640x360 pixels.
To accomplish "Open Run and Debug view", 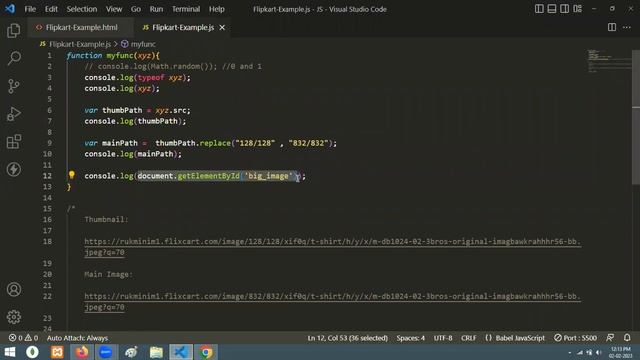I will 13,114.
